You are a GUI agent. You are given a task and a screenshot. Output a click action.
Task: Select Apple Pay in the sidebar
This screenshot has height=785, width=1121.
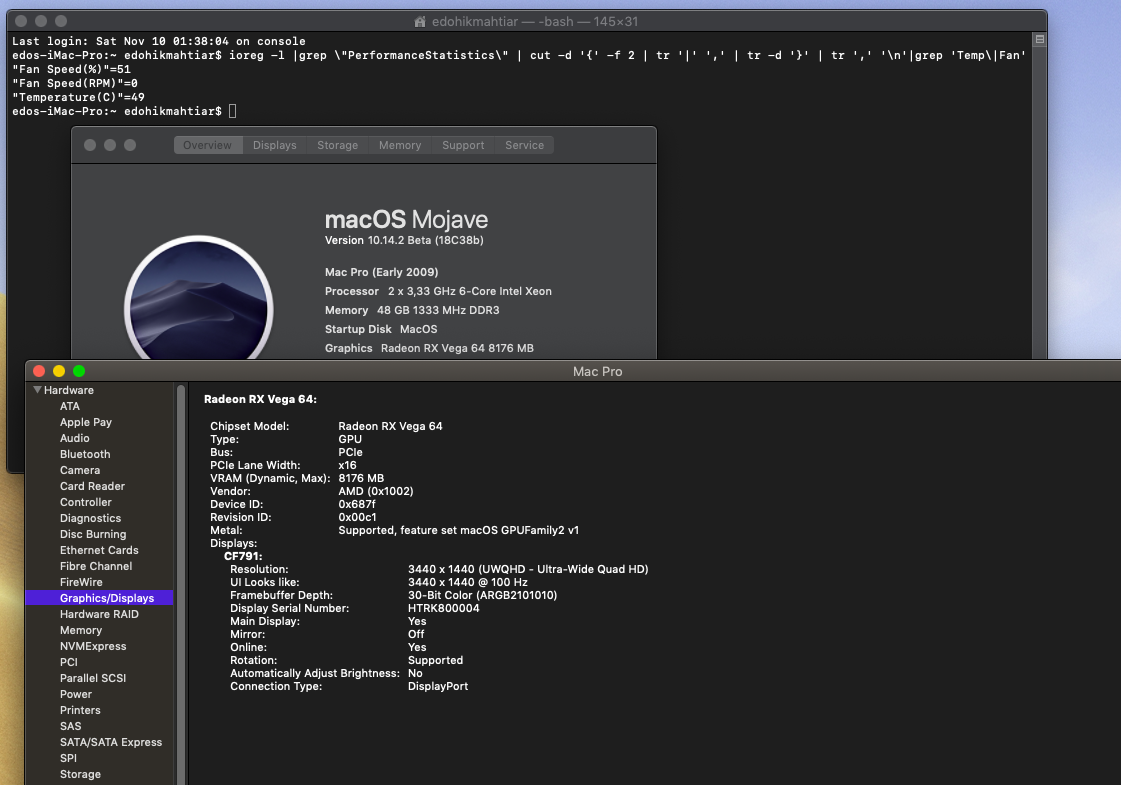coord(86,422)
